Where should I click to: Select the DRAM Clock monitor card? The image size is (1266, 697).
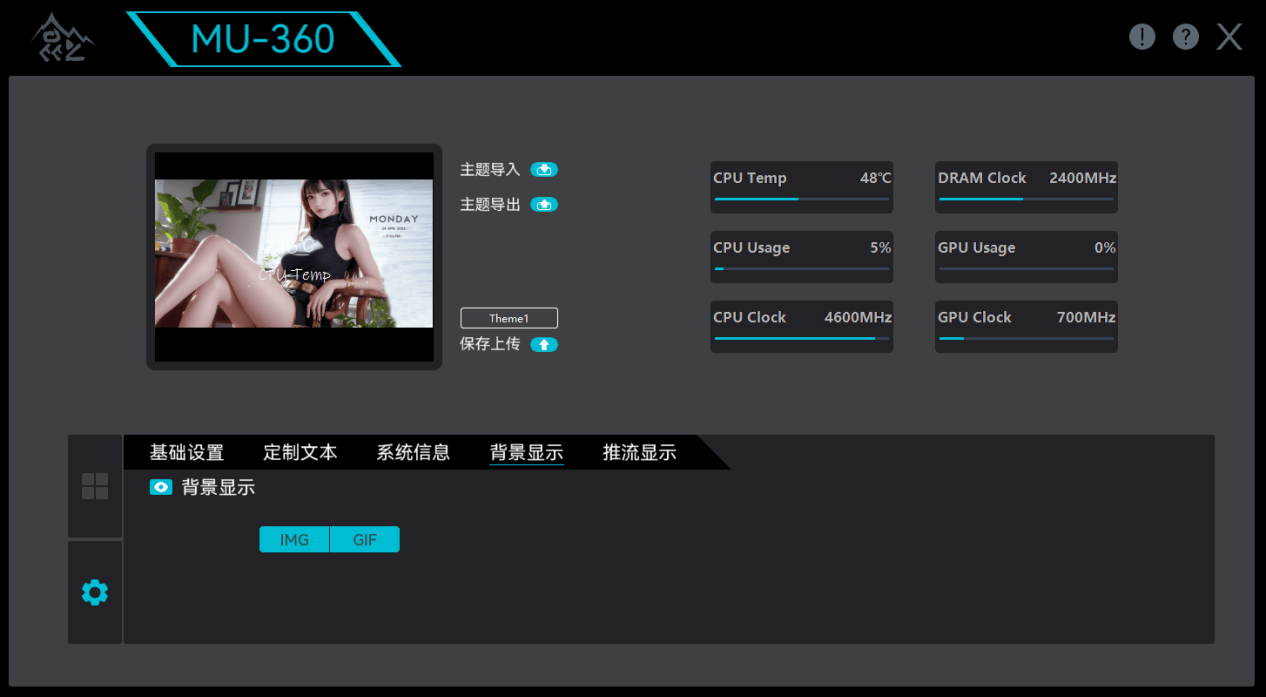1026,187
